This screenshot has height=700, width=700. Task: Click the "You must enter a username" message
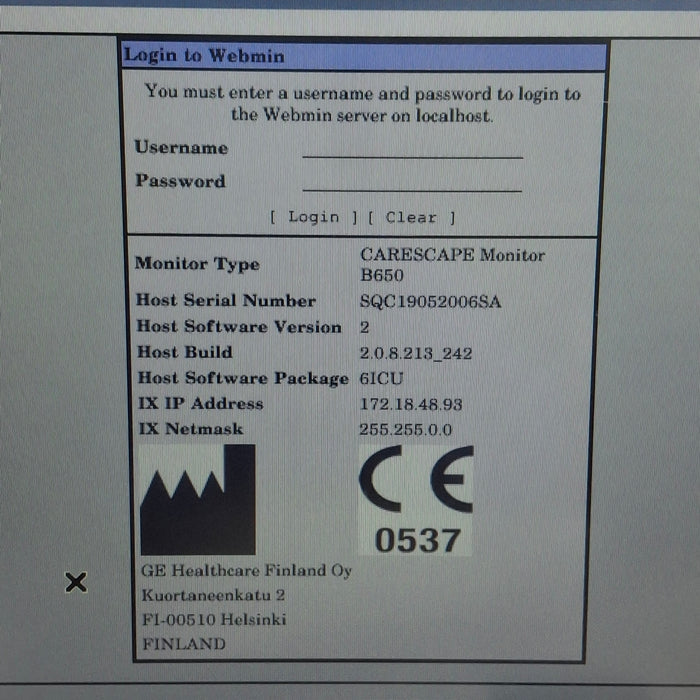(x=362, y=104)
